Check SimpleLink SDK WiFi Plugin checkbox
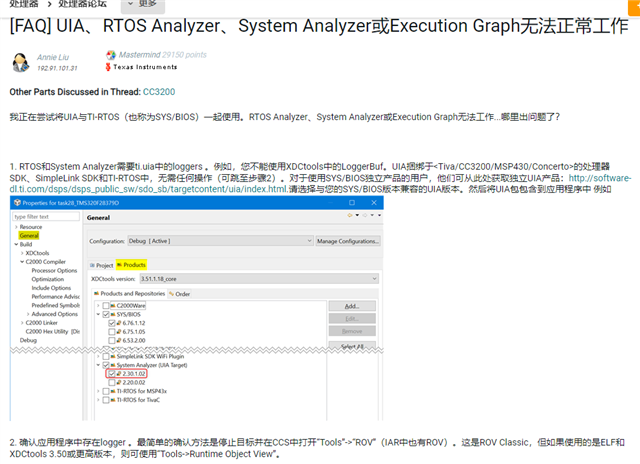 pos(106,356)
